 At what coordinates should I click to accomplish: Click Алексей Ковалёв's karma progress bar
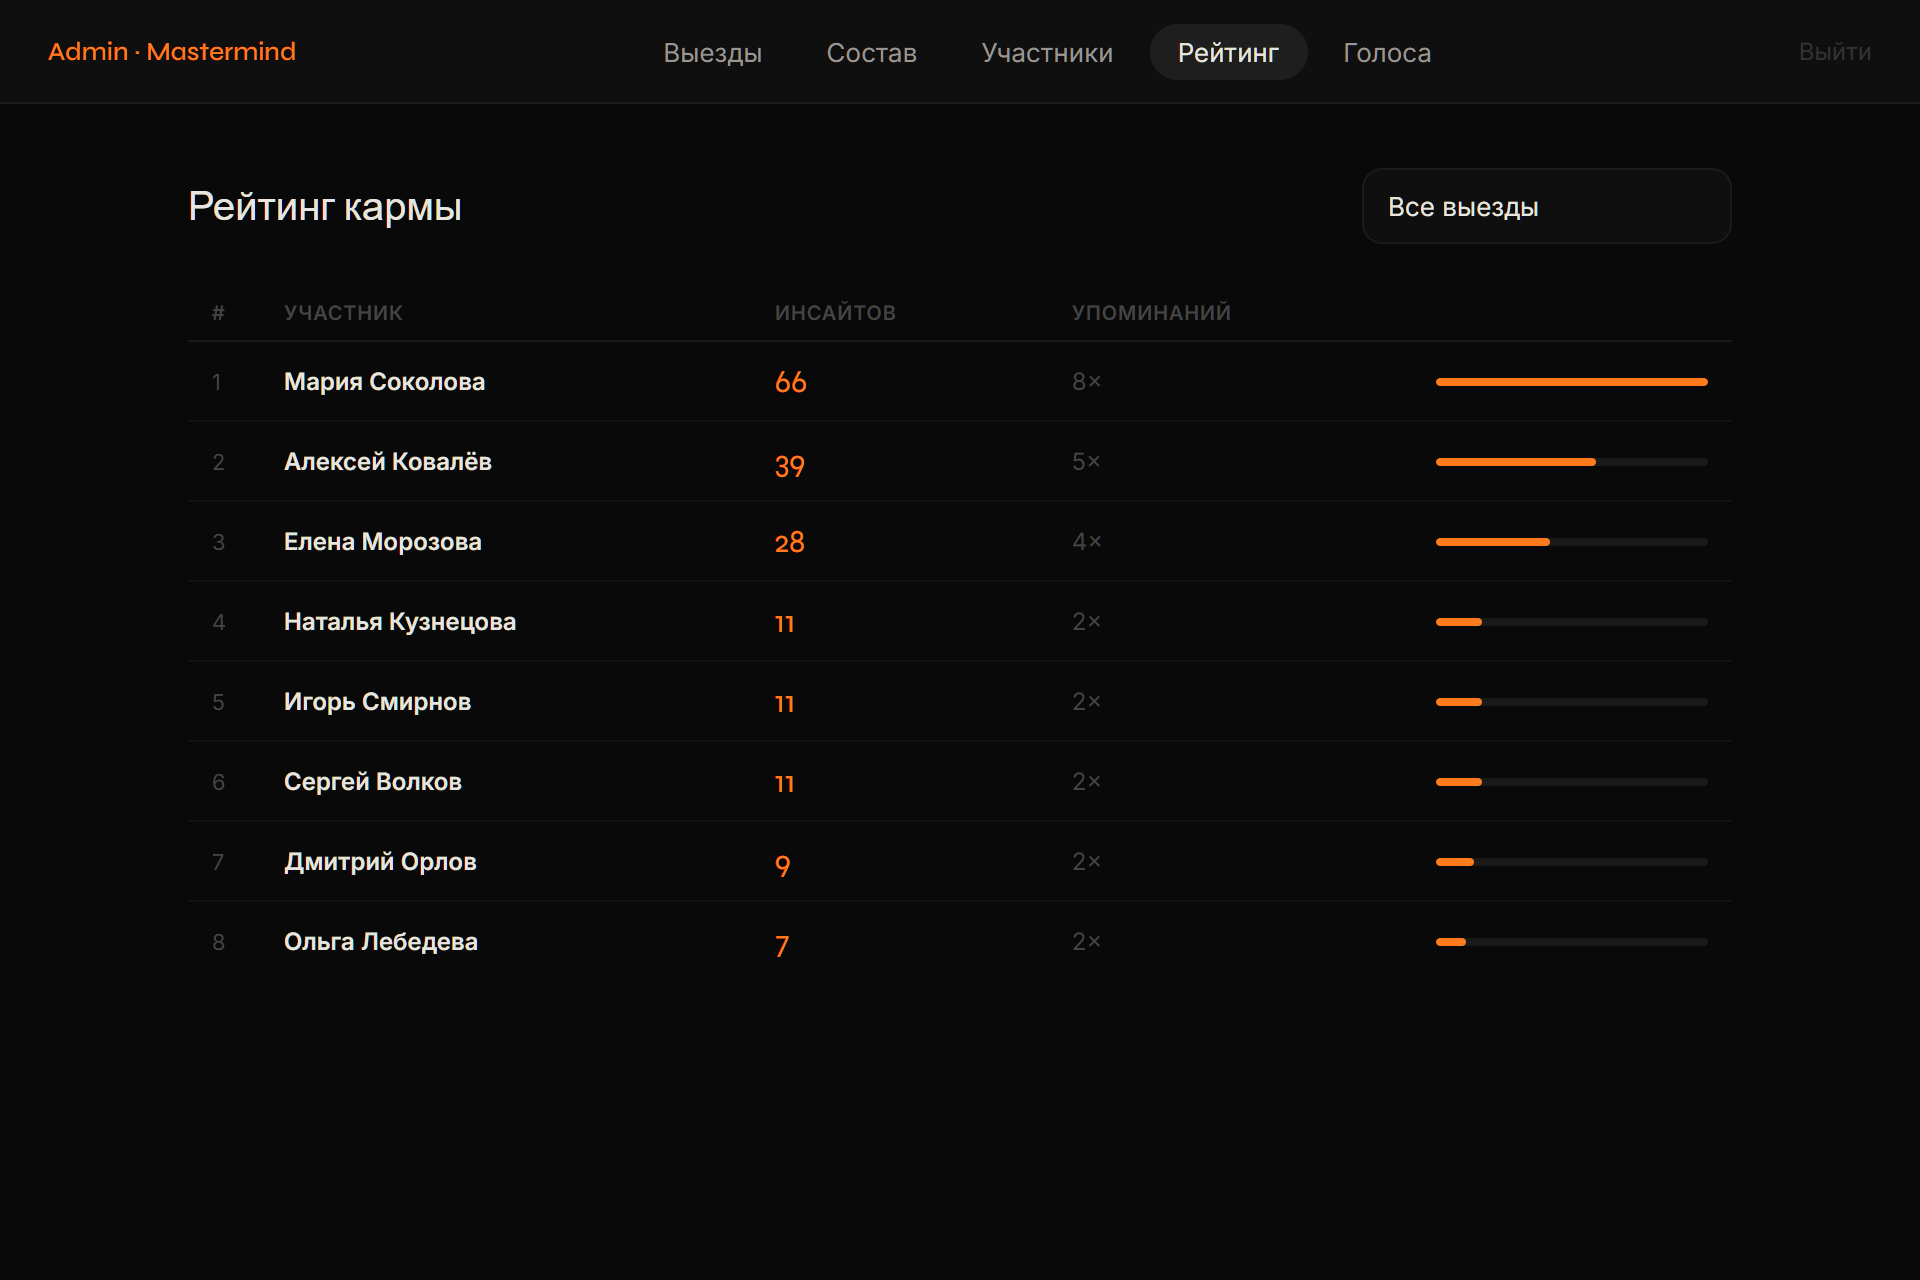pyautogui.click(x=1572, y=462)
